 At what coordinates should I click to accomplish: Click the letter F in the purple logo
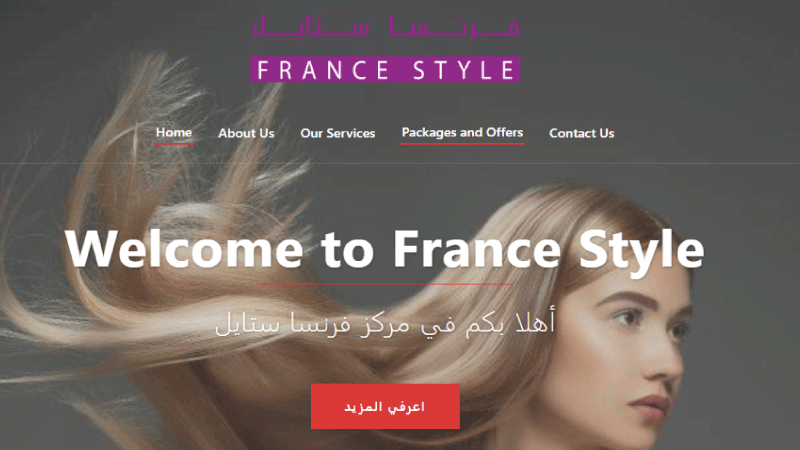point(263,70)
